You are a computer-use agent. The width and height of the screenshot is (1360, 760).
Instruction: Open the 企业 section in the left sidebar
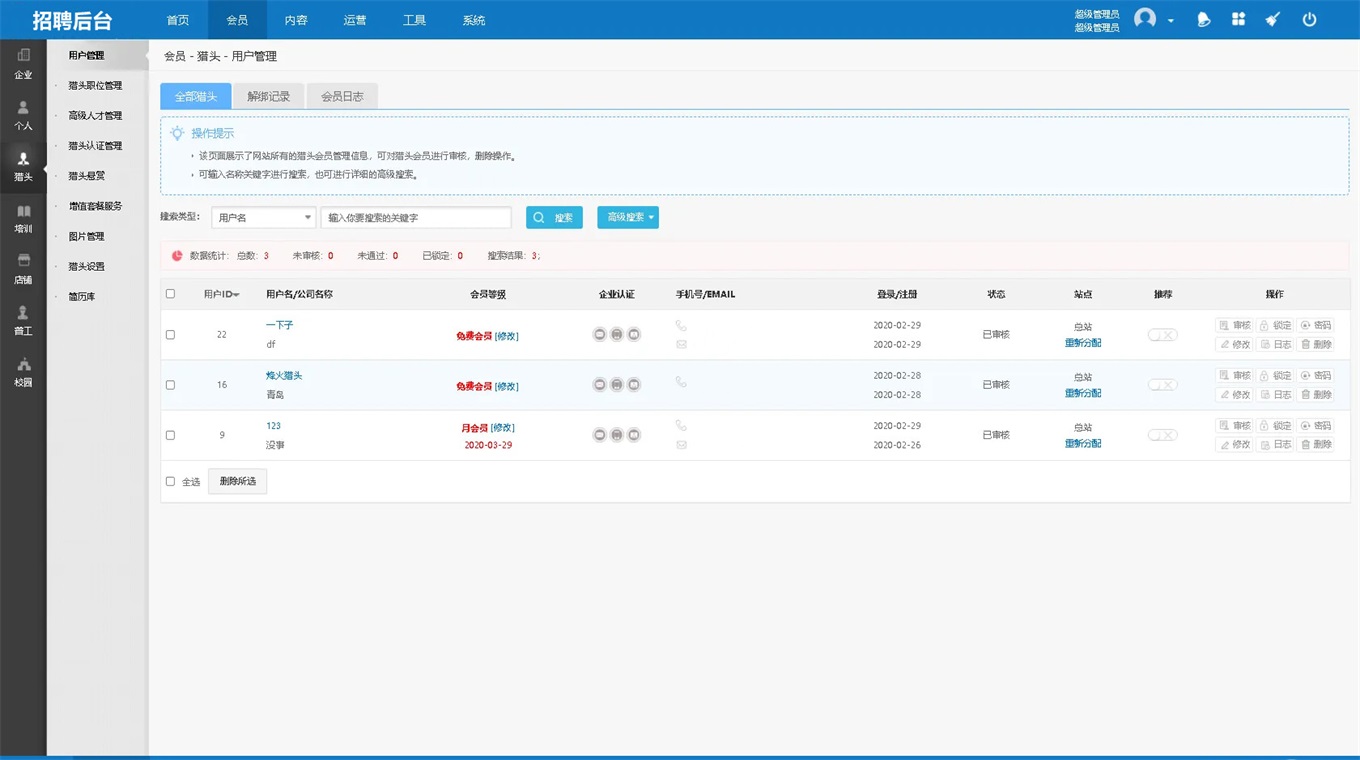tap(23, 63)
